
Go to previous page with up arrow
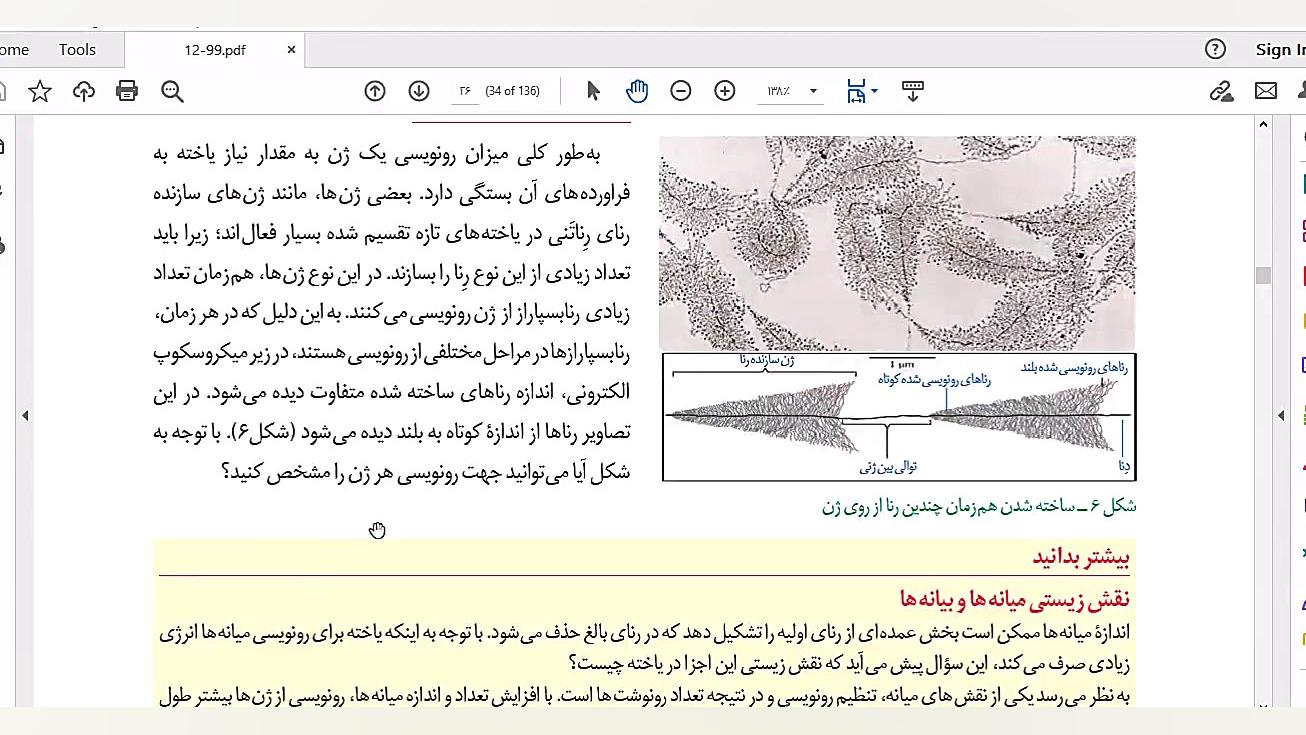point(375,90)
